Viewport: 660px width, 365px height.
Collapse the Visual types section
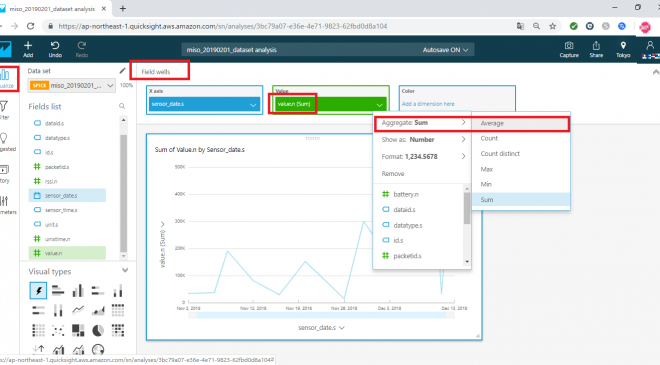coord(125,270)
